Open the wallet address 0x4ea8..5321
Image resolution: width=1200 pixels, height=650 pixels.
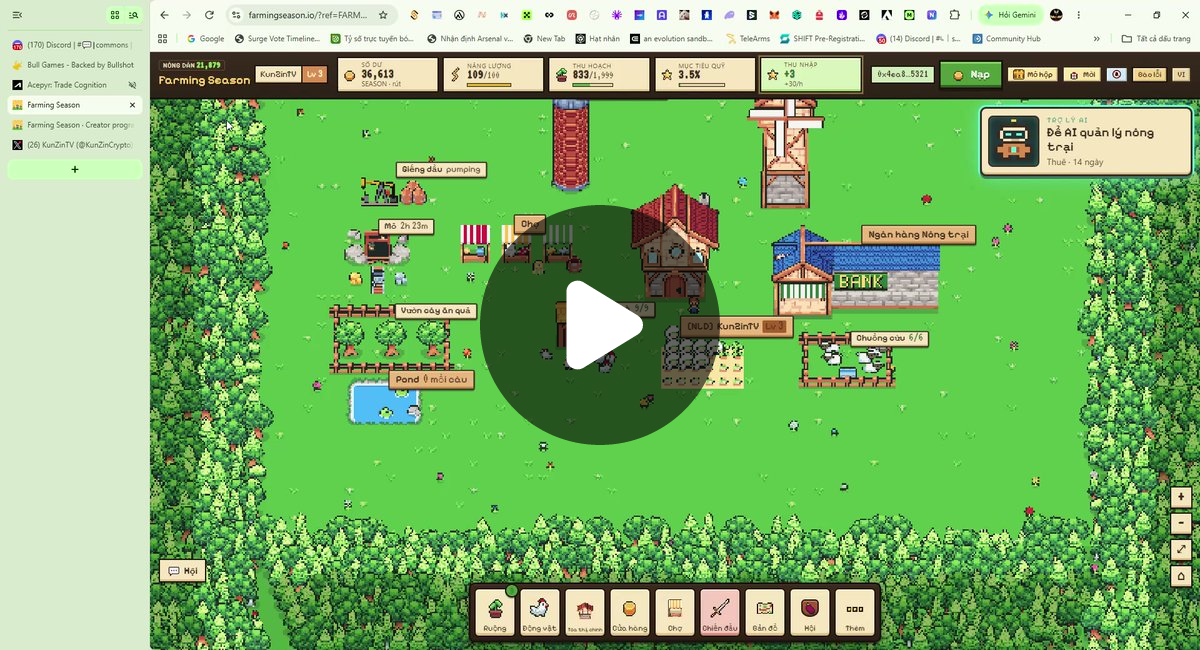pyautogui.click(x=903, y=75)
